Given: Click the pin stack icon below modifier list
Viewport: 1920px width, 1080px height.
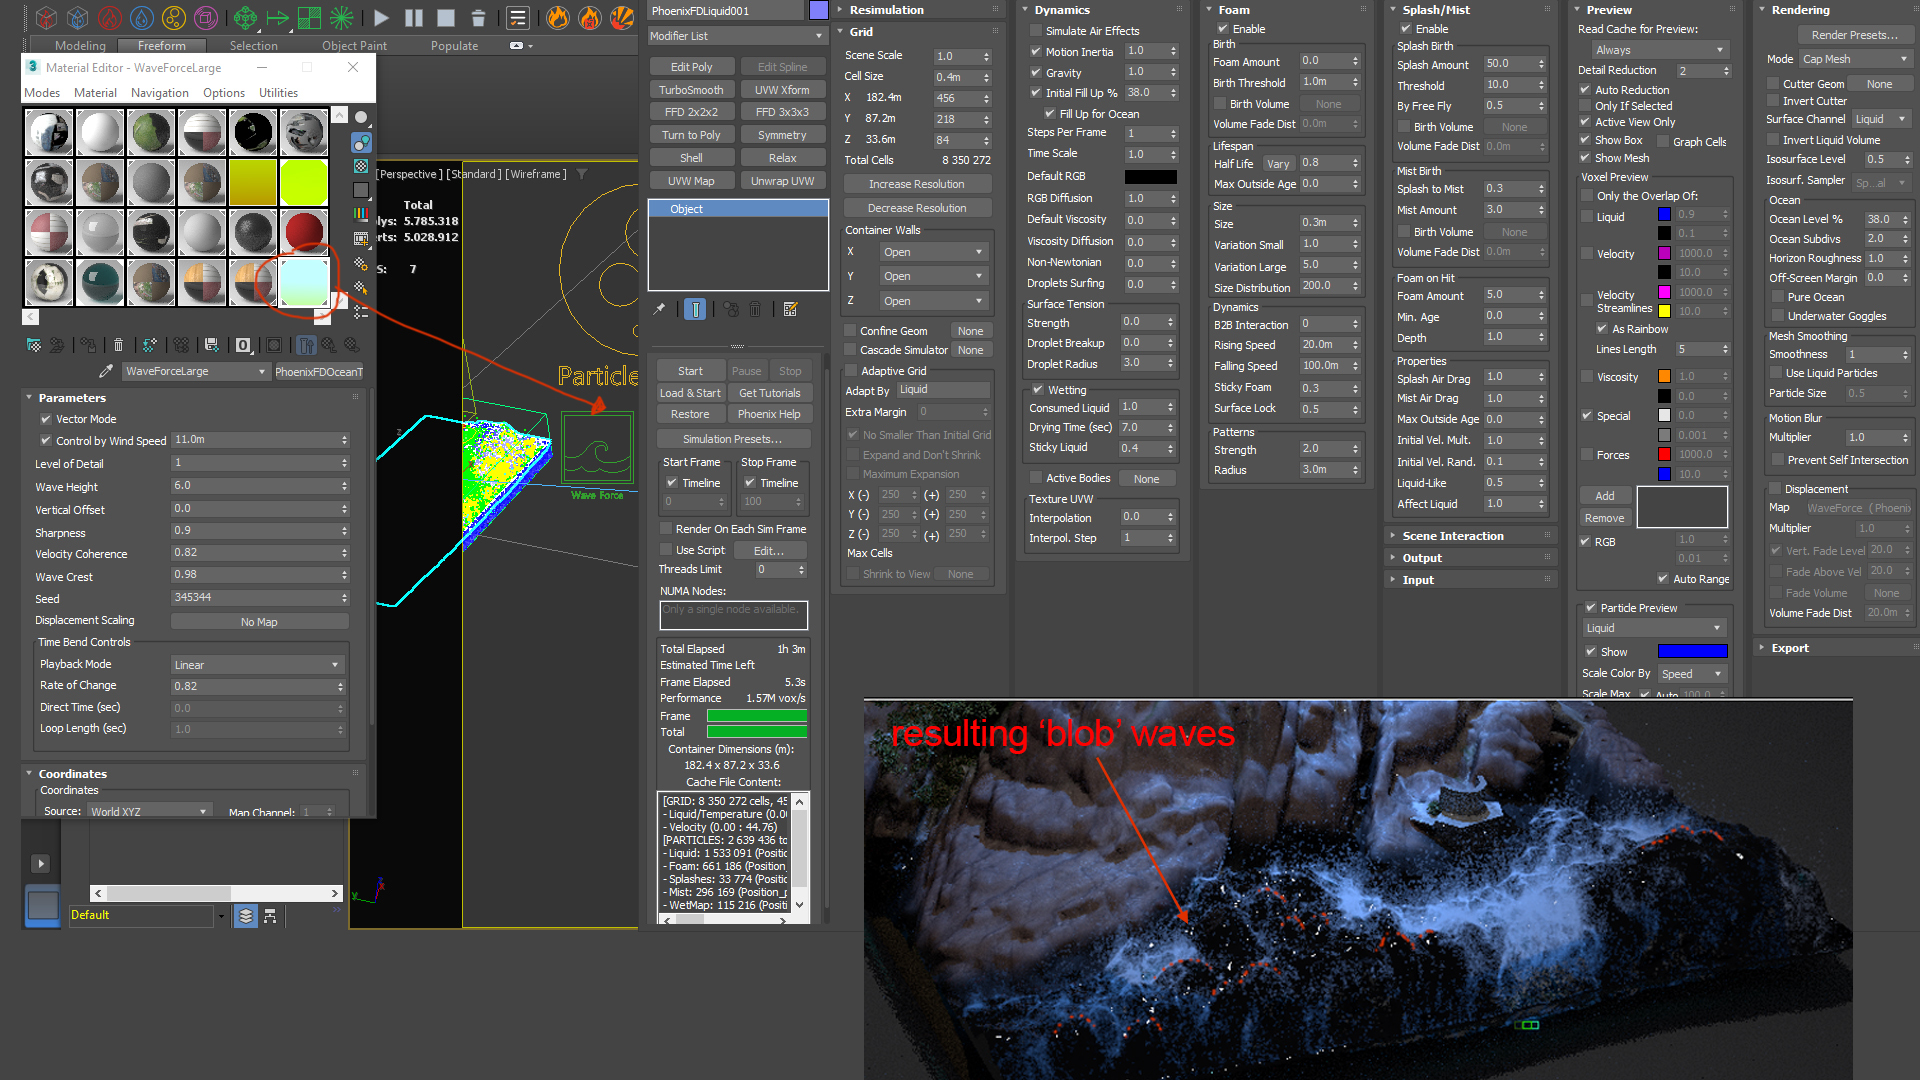Looking at the screenshot, I should click(x=659, y=309).
